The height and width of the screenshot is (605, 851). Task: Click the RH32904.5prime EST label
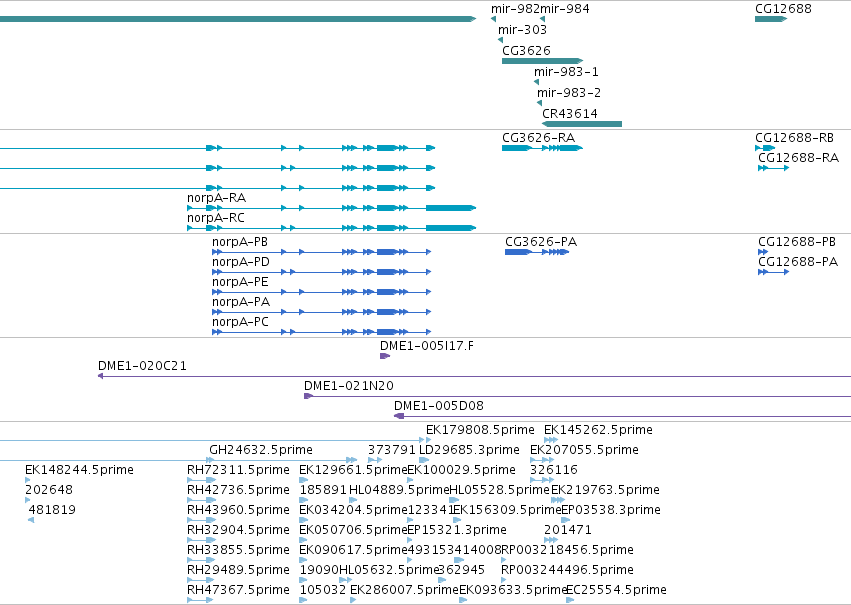(x=238, y=530)
